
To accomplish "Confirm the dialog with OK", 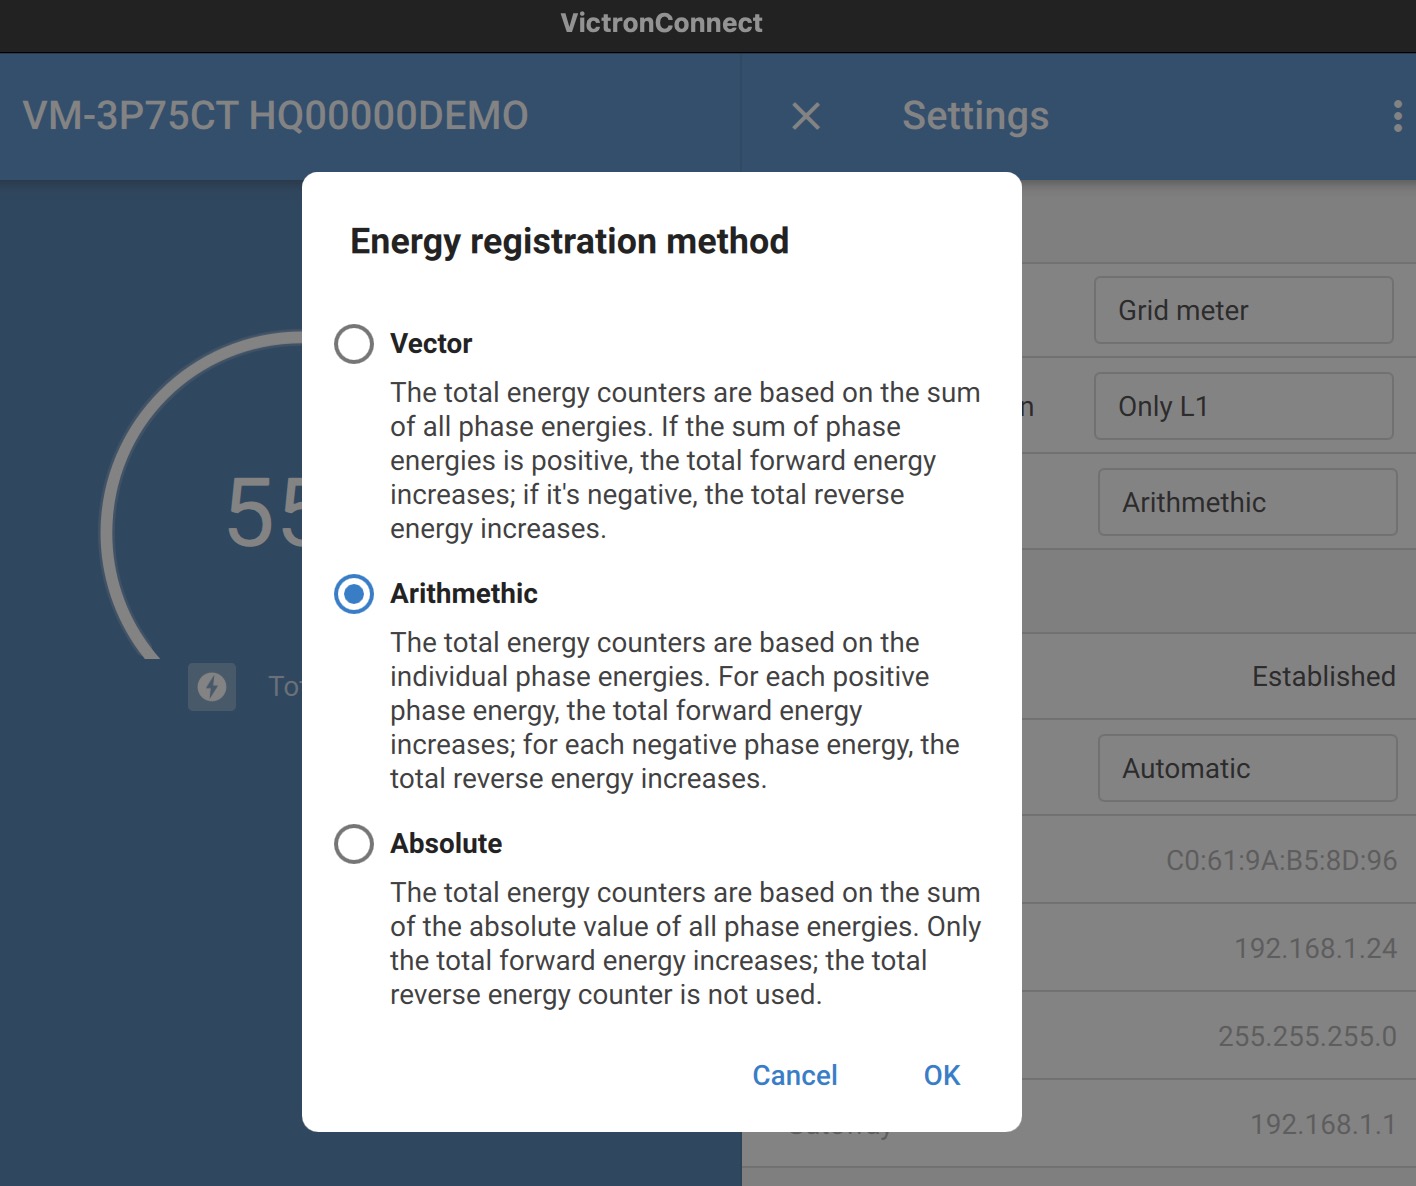I will [941, 1075].
